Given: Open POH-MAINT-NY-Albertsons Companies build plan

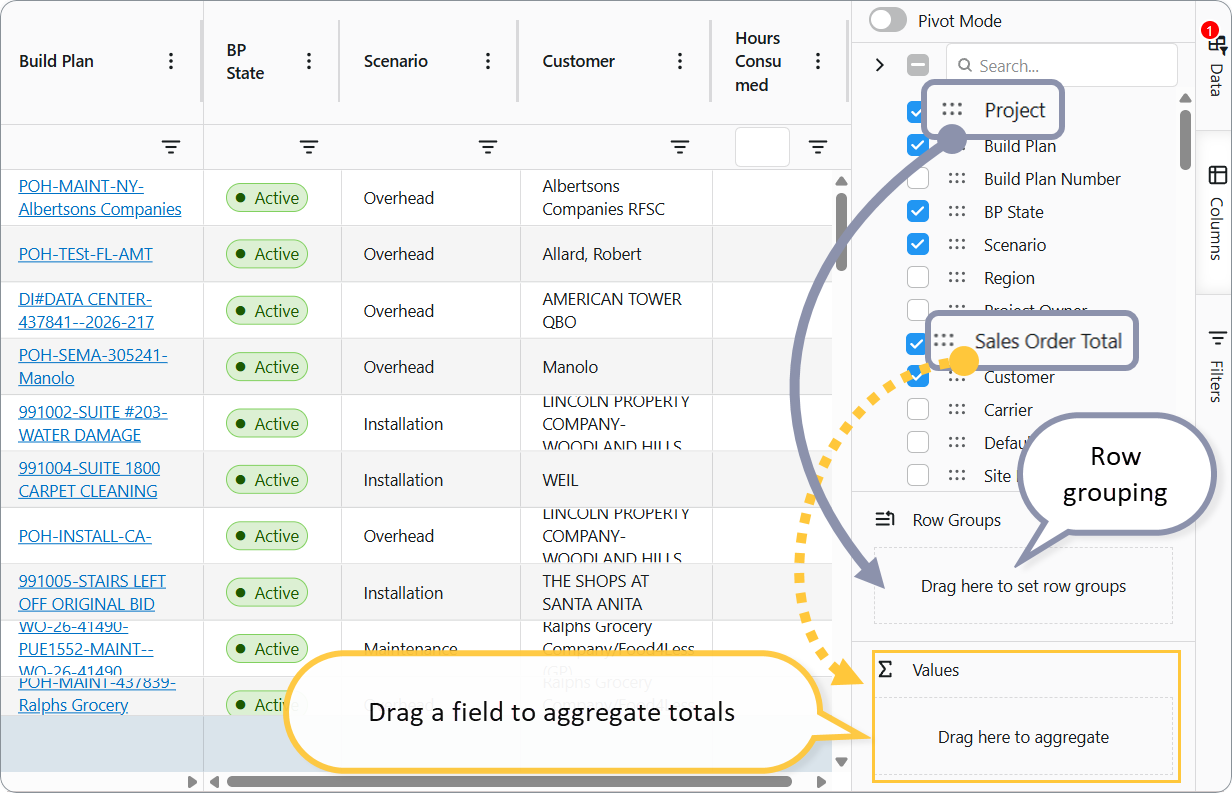Looking at the screenshot, I should (100, 198).
